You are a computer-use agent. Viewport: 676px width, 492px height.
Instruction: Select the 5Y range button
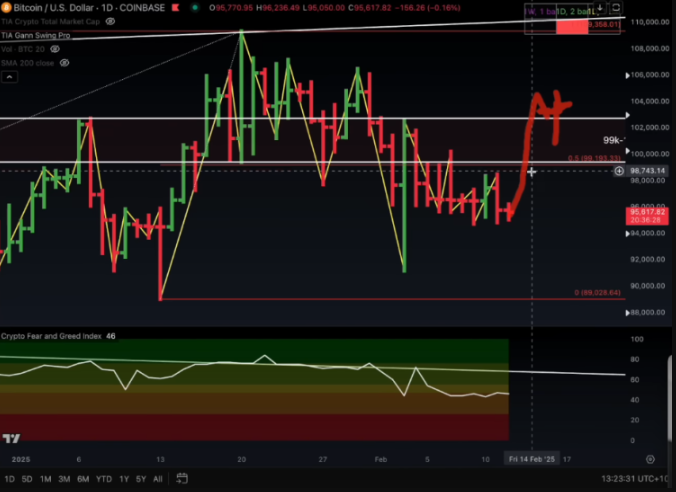[141, 479]
